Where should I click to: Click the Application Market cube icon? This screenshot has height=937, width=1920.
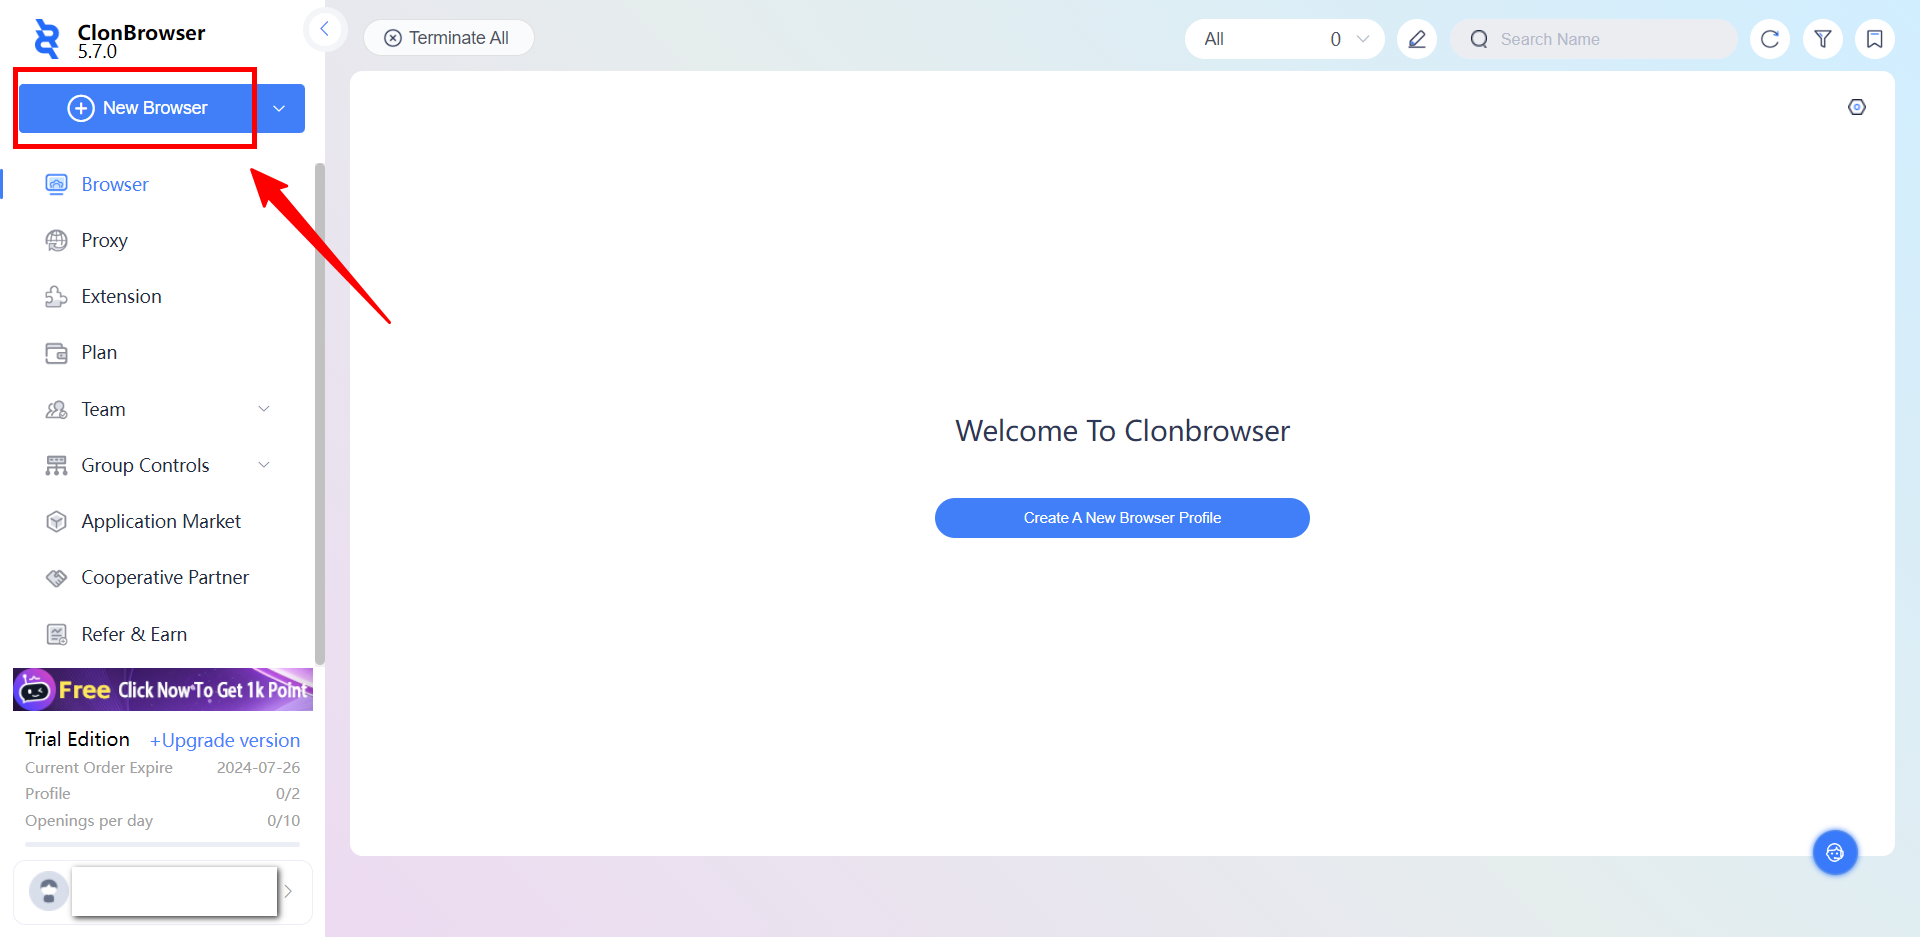pyautogui.click(x=57, y=521)
